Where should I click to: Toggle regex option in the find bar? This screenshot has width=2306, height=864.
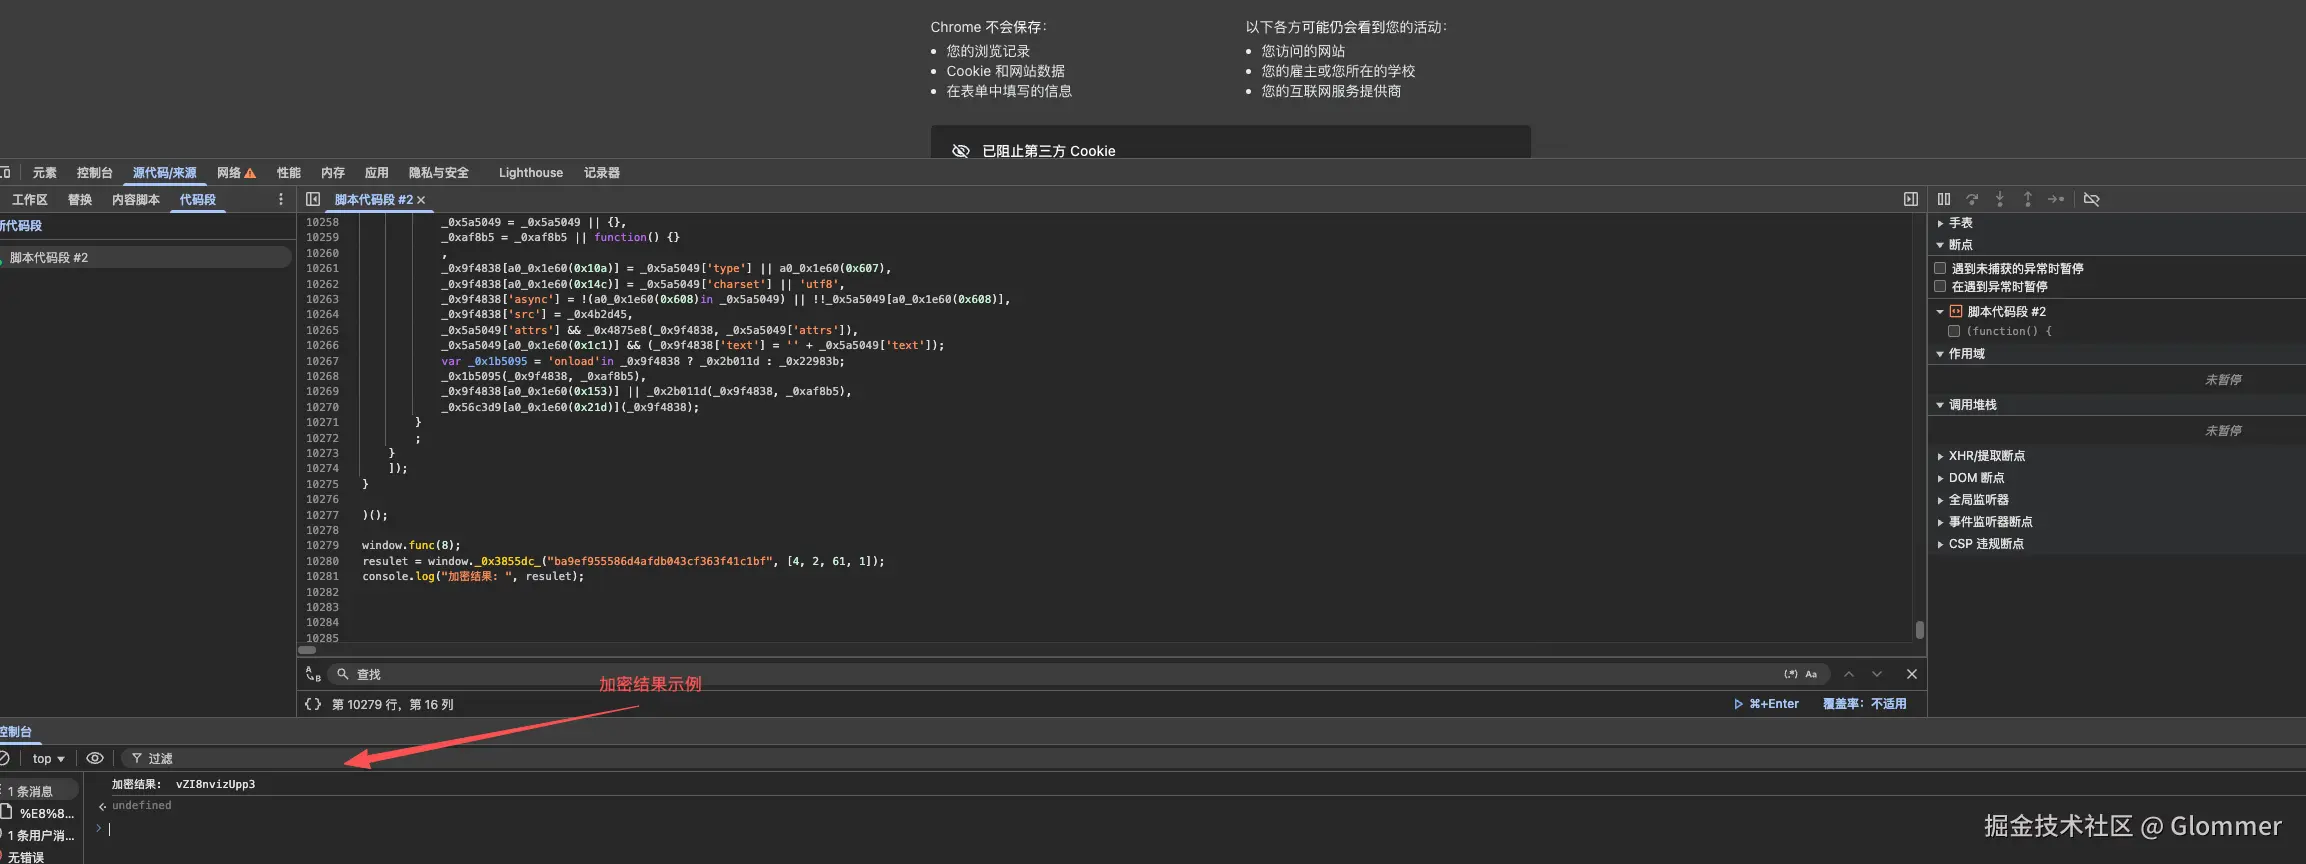point(1791,674)
